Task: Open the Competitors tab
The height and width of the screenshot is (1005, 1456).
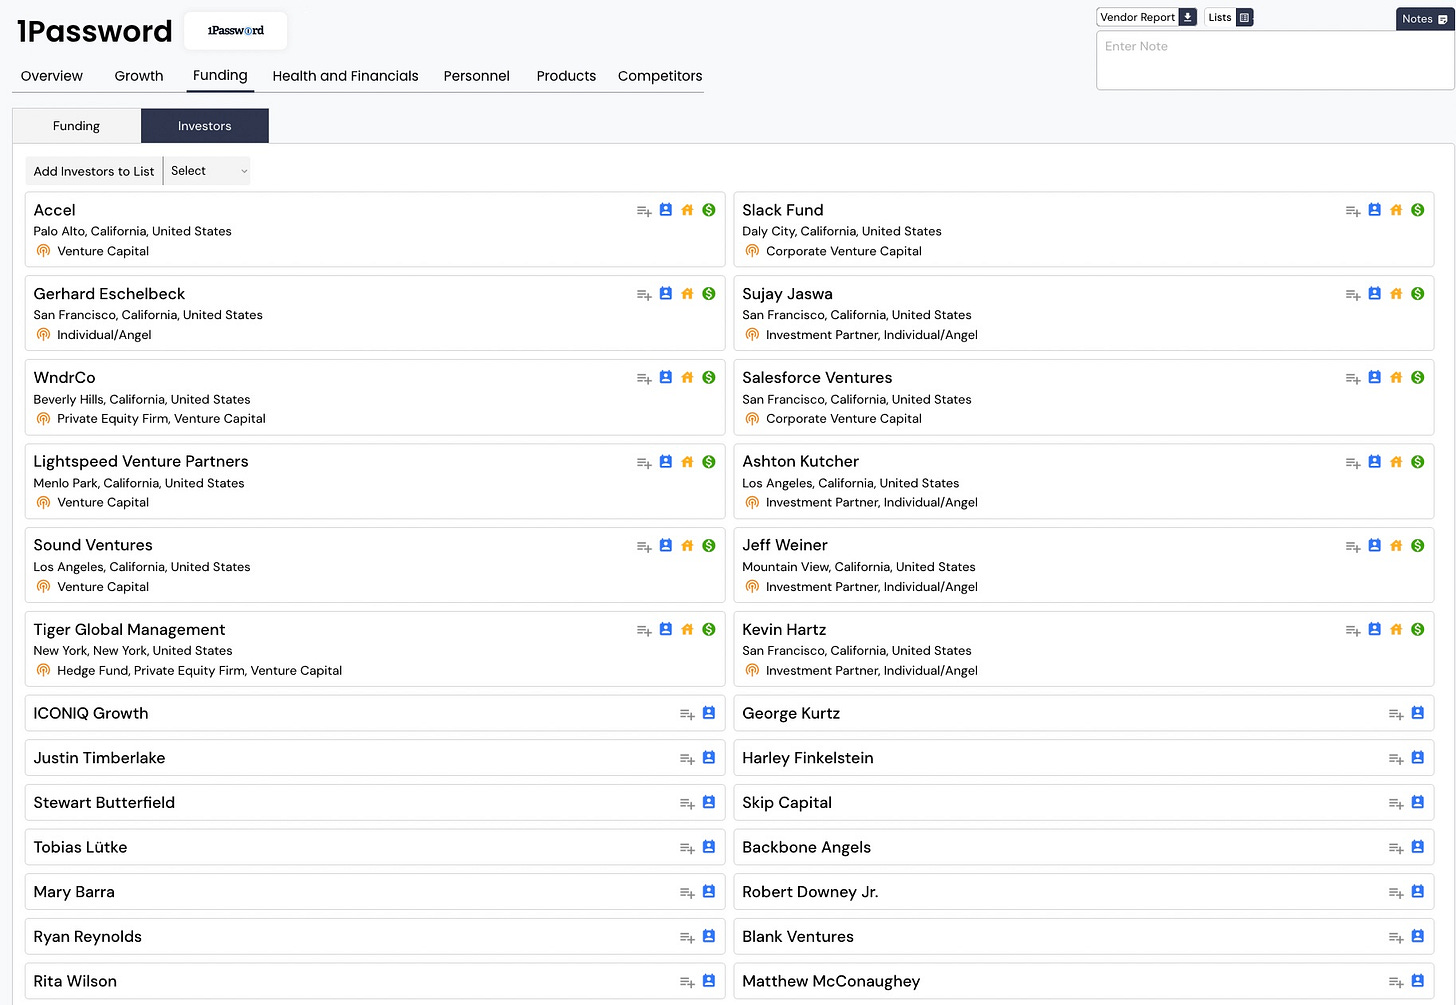Action: point(660,76)
